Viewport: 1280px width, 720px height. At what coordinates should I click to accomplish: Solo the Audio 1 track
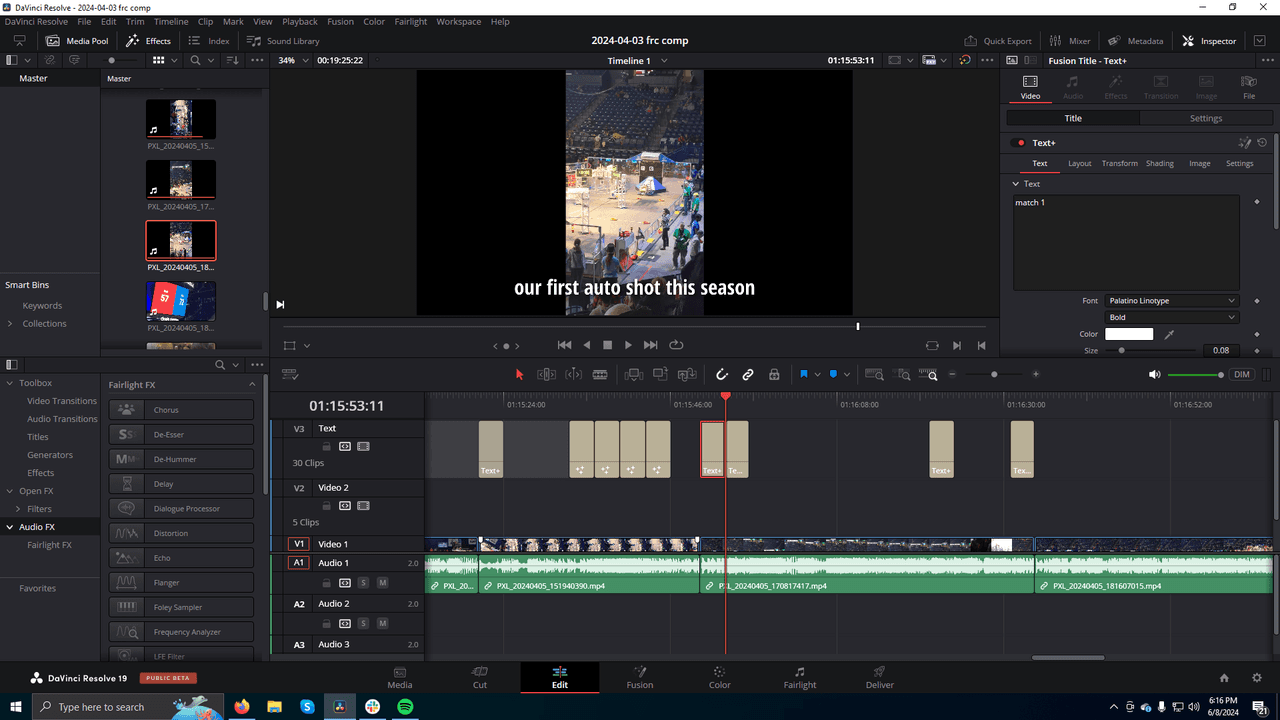tap(363, 583)
